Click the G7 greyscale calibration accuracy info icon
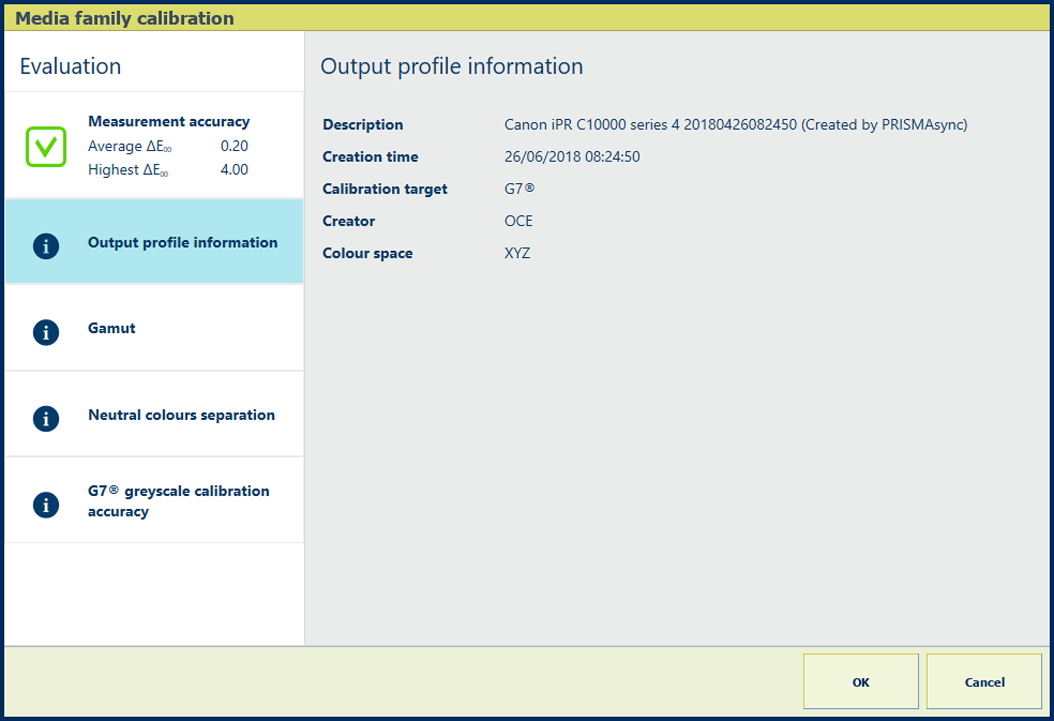The width and height of the screenshot is (1054, 721). click(x=46, y=505)
